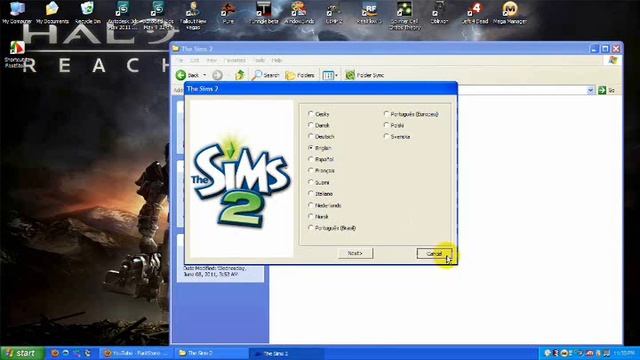The width and height of the screenshot is (640, 360).
Task: Open the Windows Start menu
Action: pyautogui.click(x=22, y=353)
